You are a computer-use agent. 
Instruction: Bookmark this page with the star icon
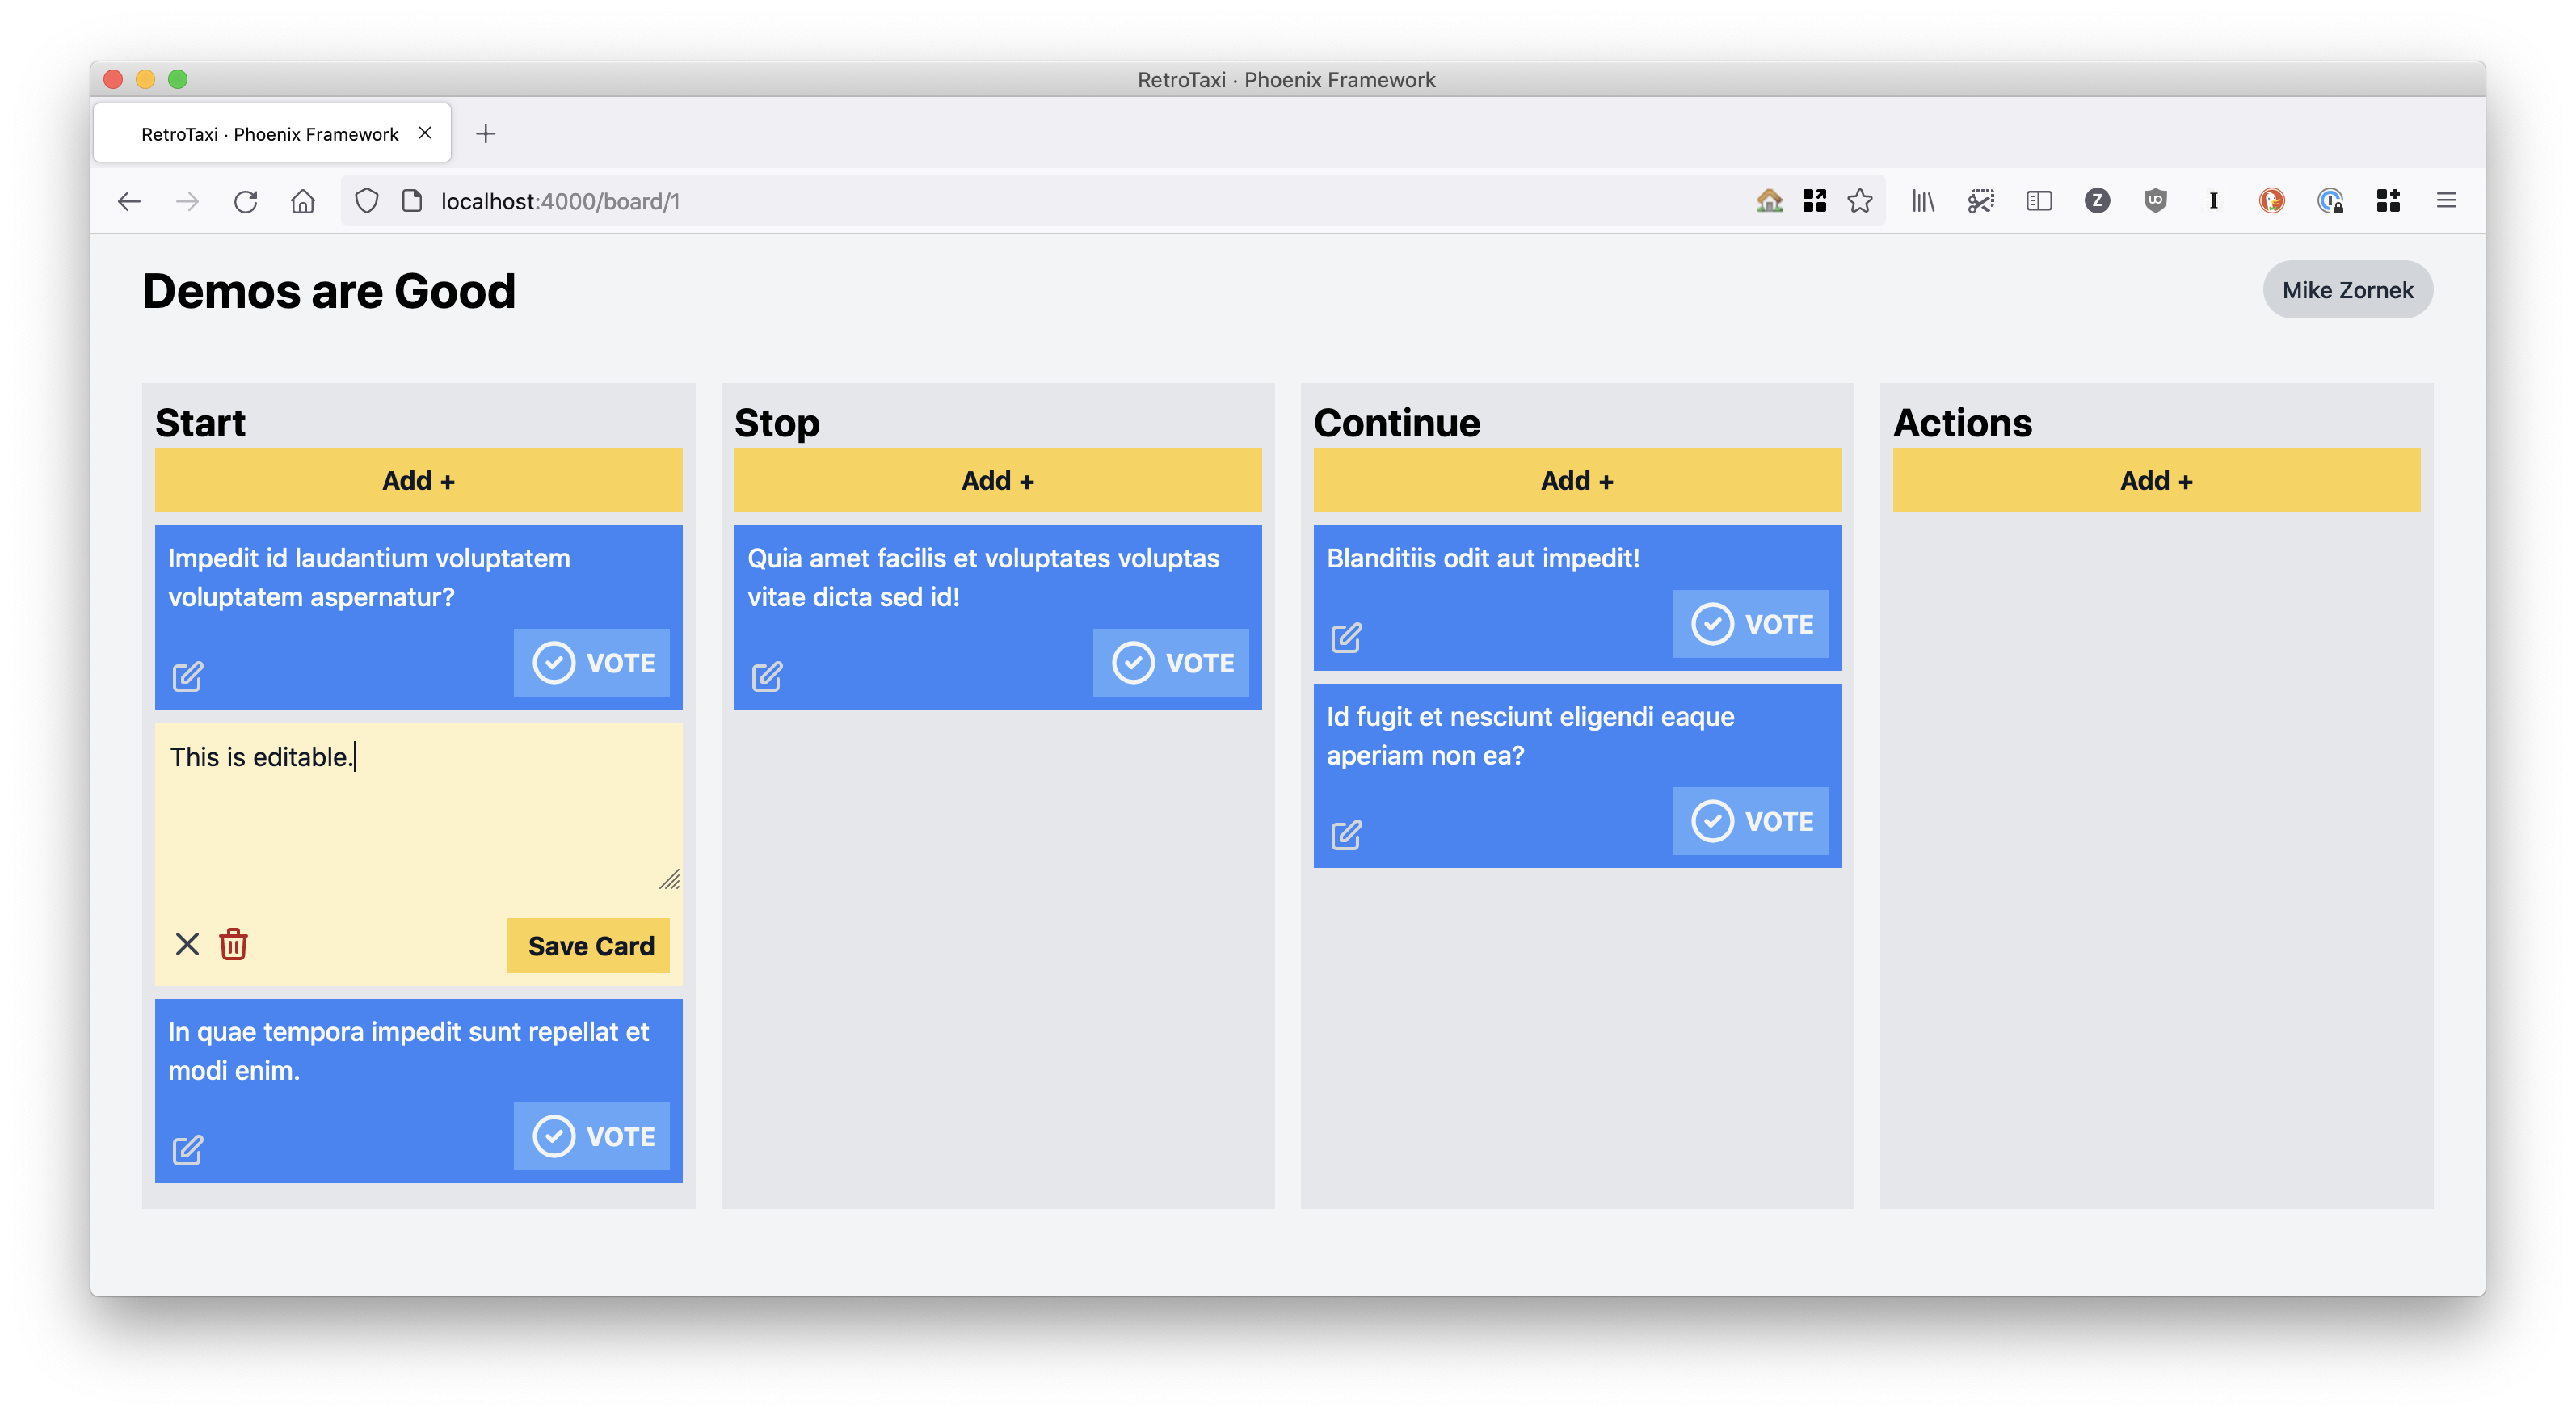coord(1860,201)
